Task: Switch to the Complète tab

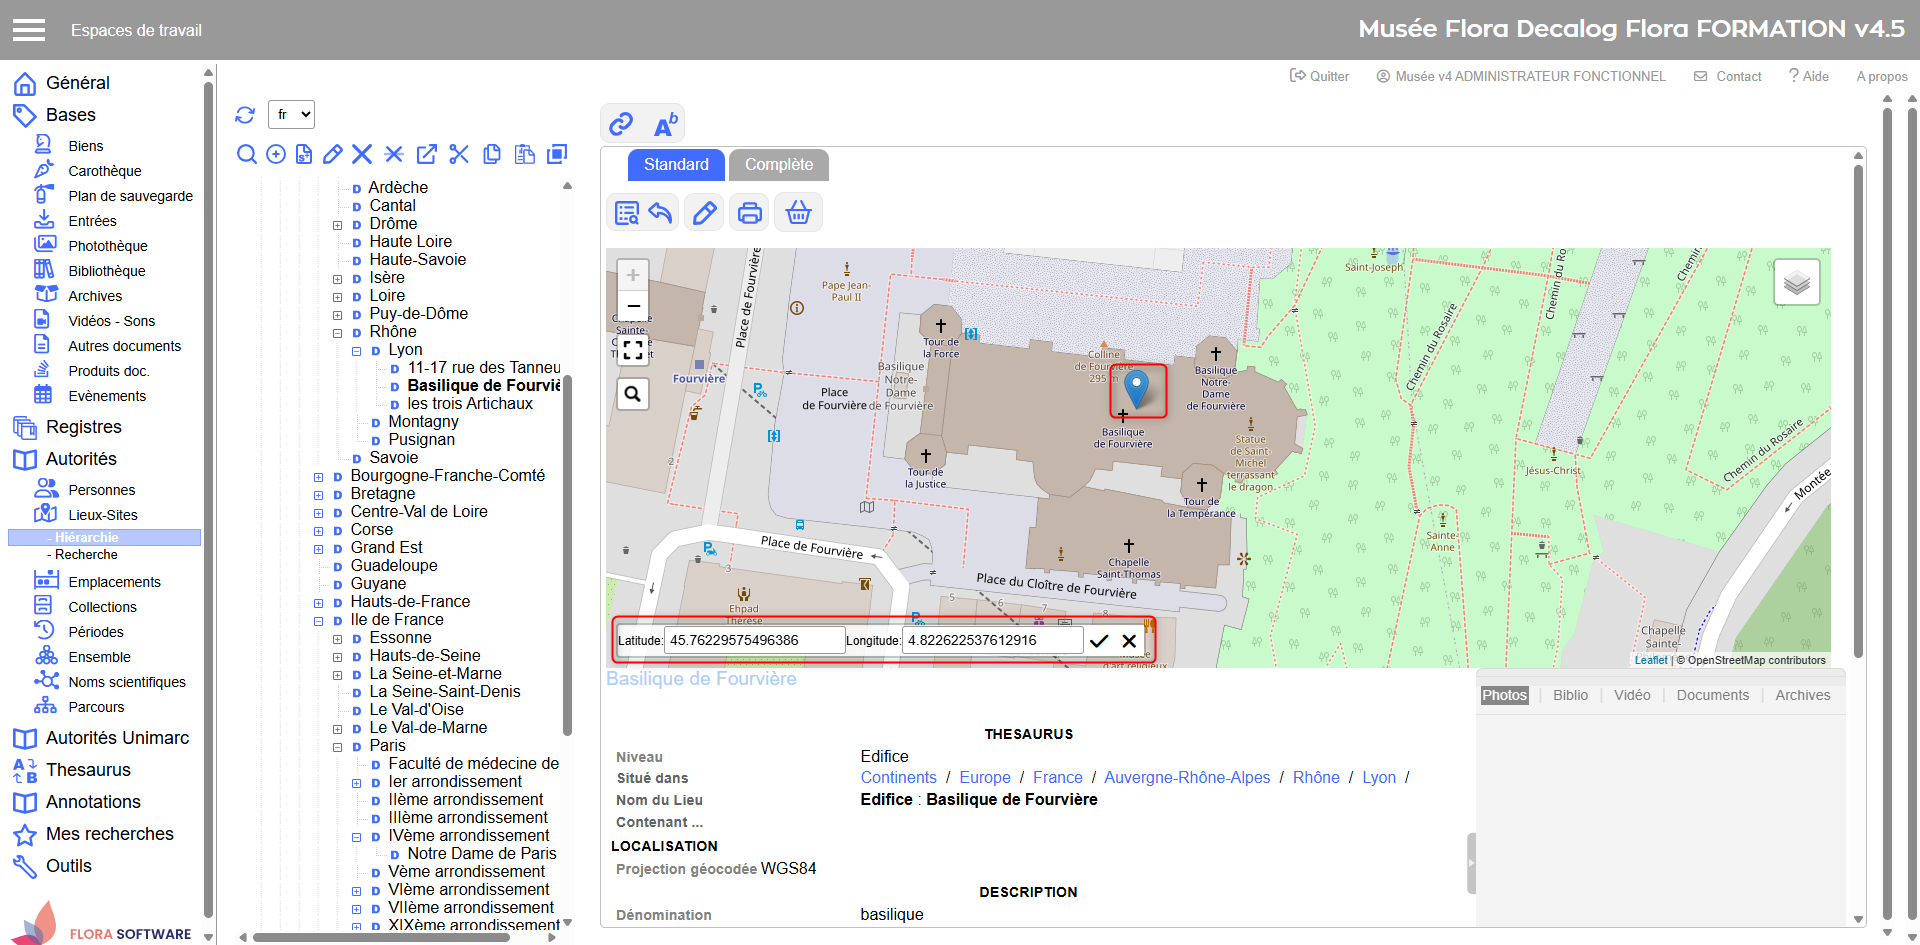Action: point(778,165)
